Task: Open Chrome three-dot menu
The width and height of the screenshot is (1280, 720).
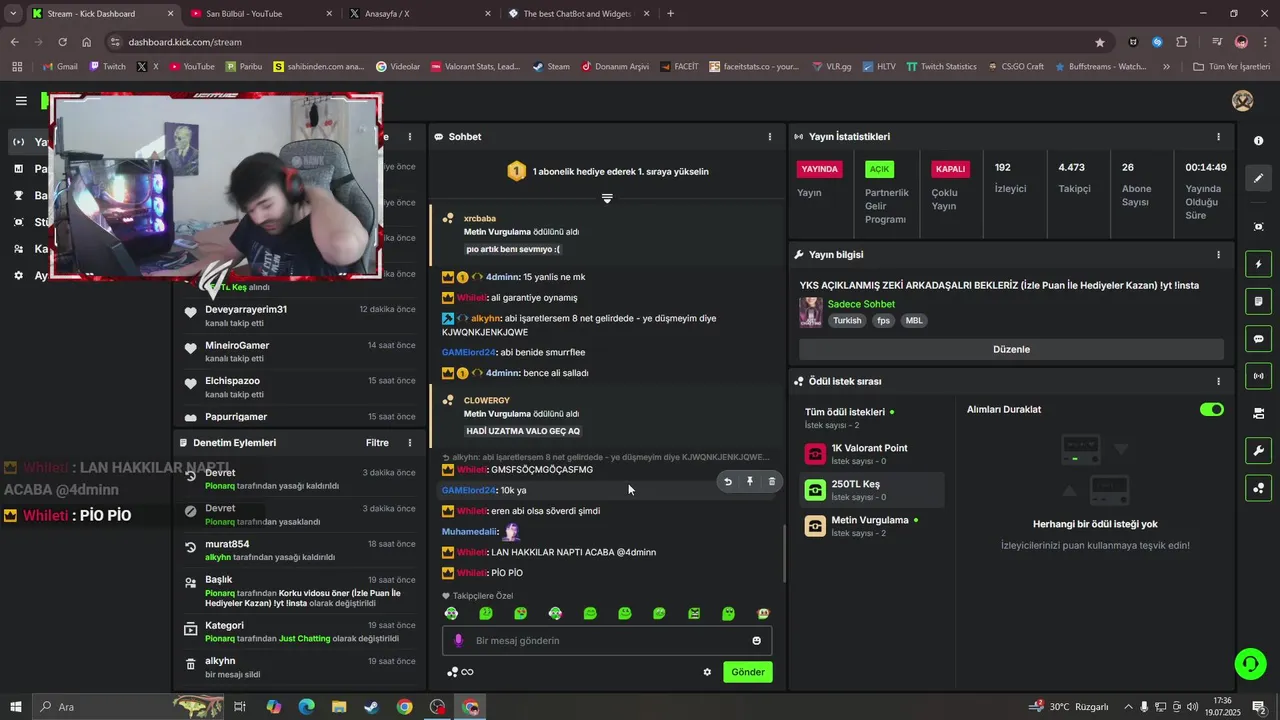Action: pos(1266,42)
